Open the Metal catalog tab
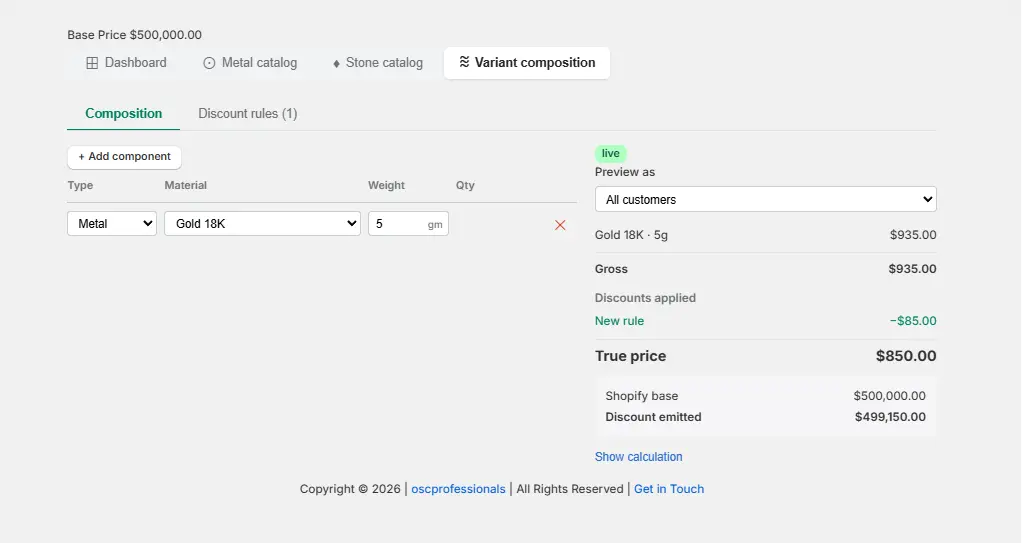This screenshot has width=1022, height=543. pos(250,63)
